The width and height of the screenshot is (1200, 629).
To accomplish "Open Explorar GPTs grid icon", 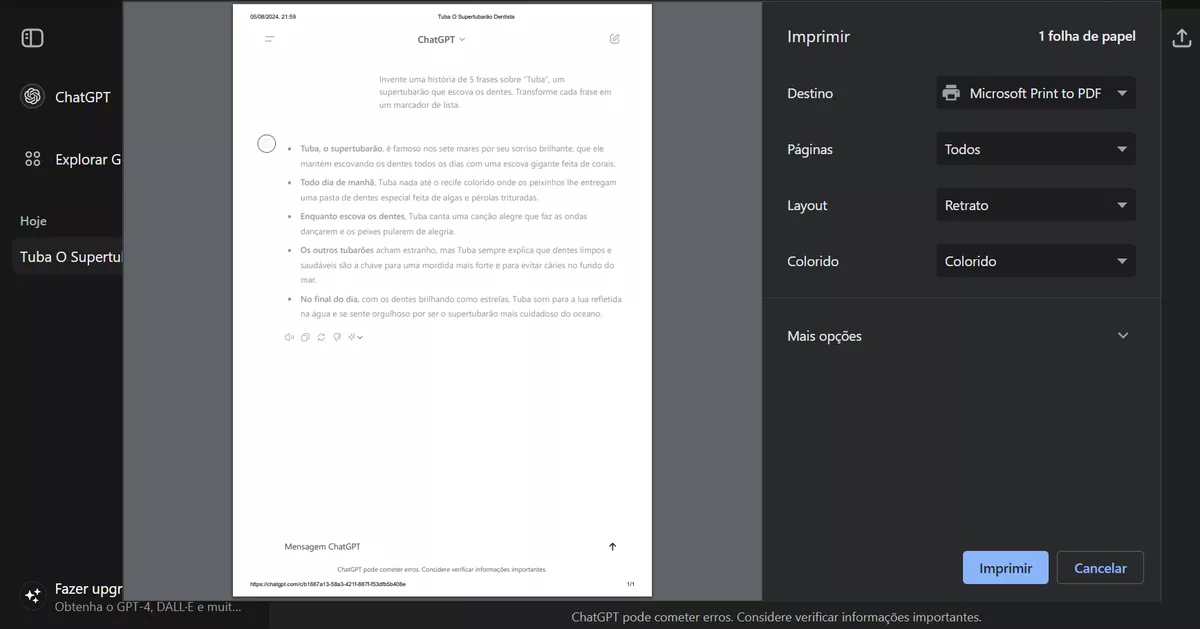I will 33,159.
